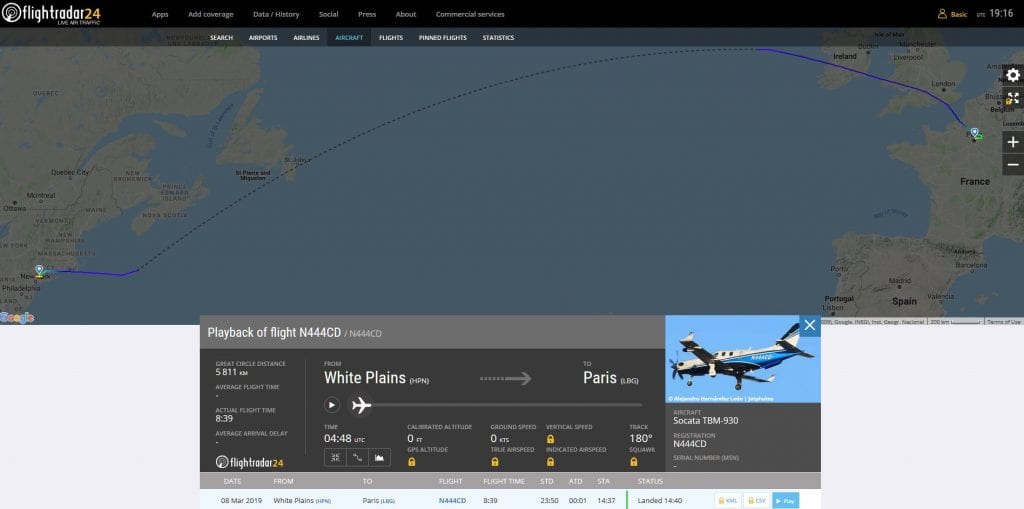The height and width of the screenshot is (509, 1024).
Task: Click the White Plains origin map marker
Action: 39,271
